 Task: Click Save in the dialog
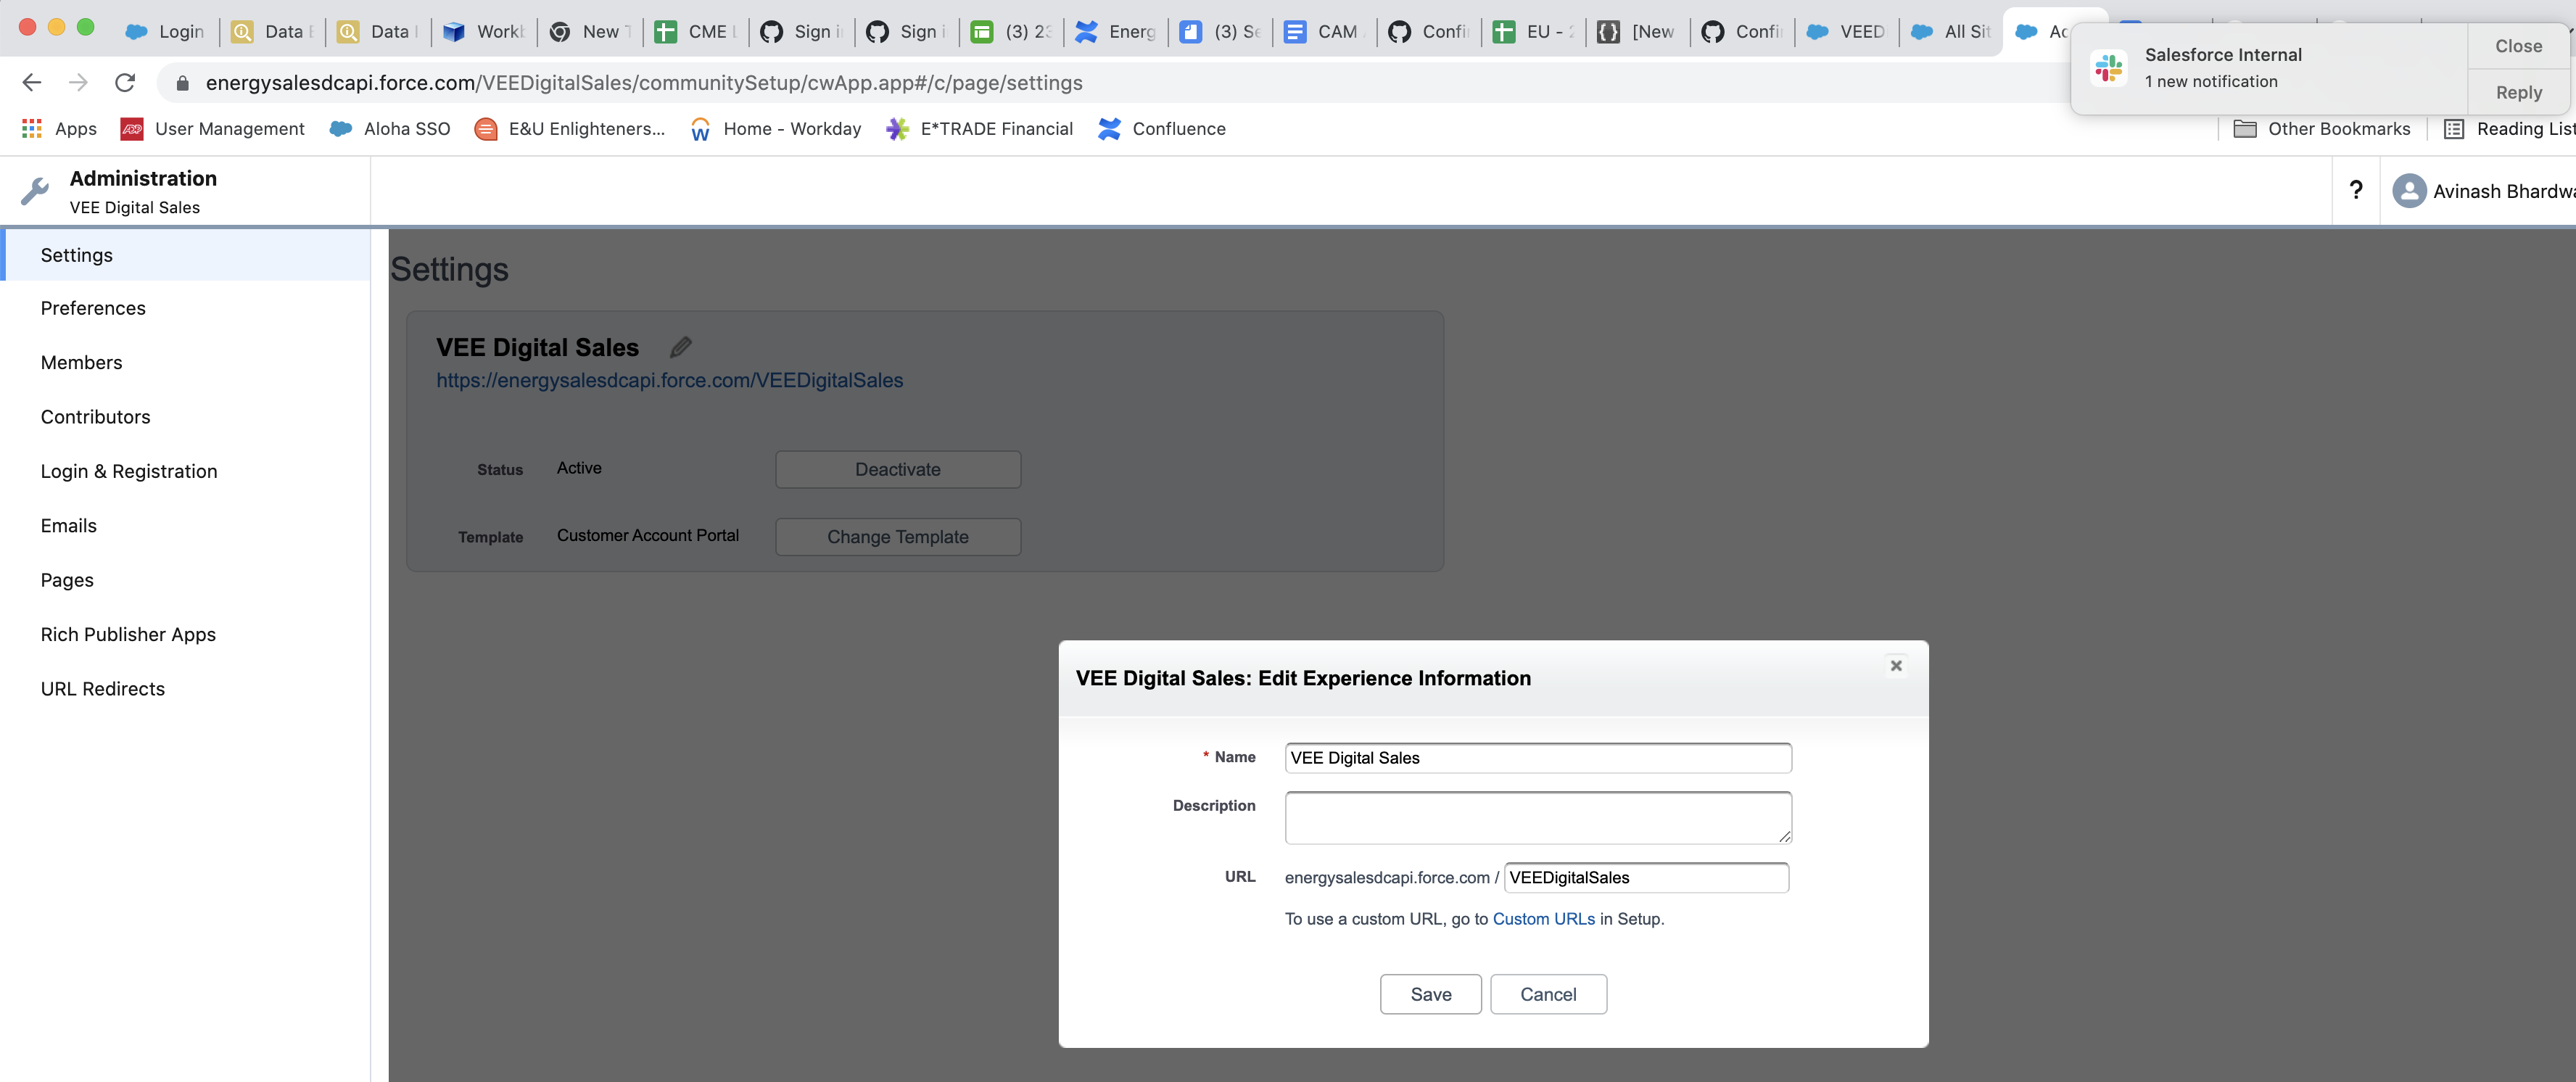[1430, 994]
